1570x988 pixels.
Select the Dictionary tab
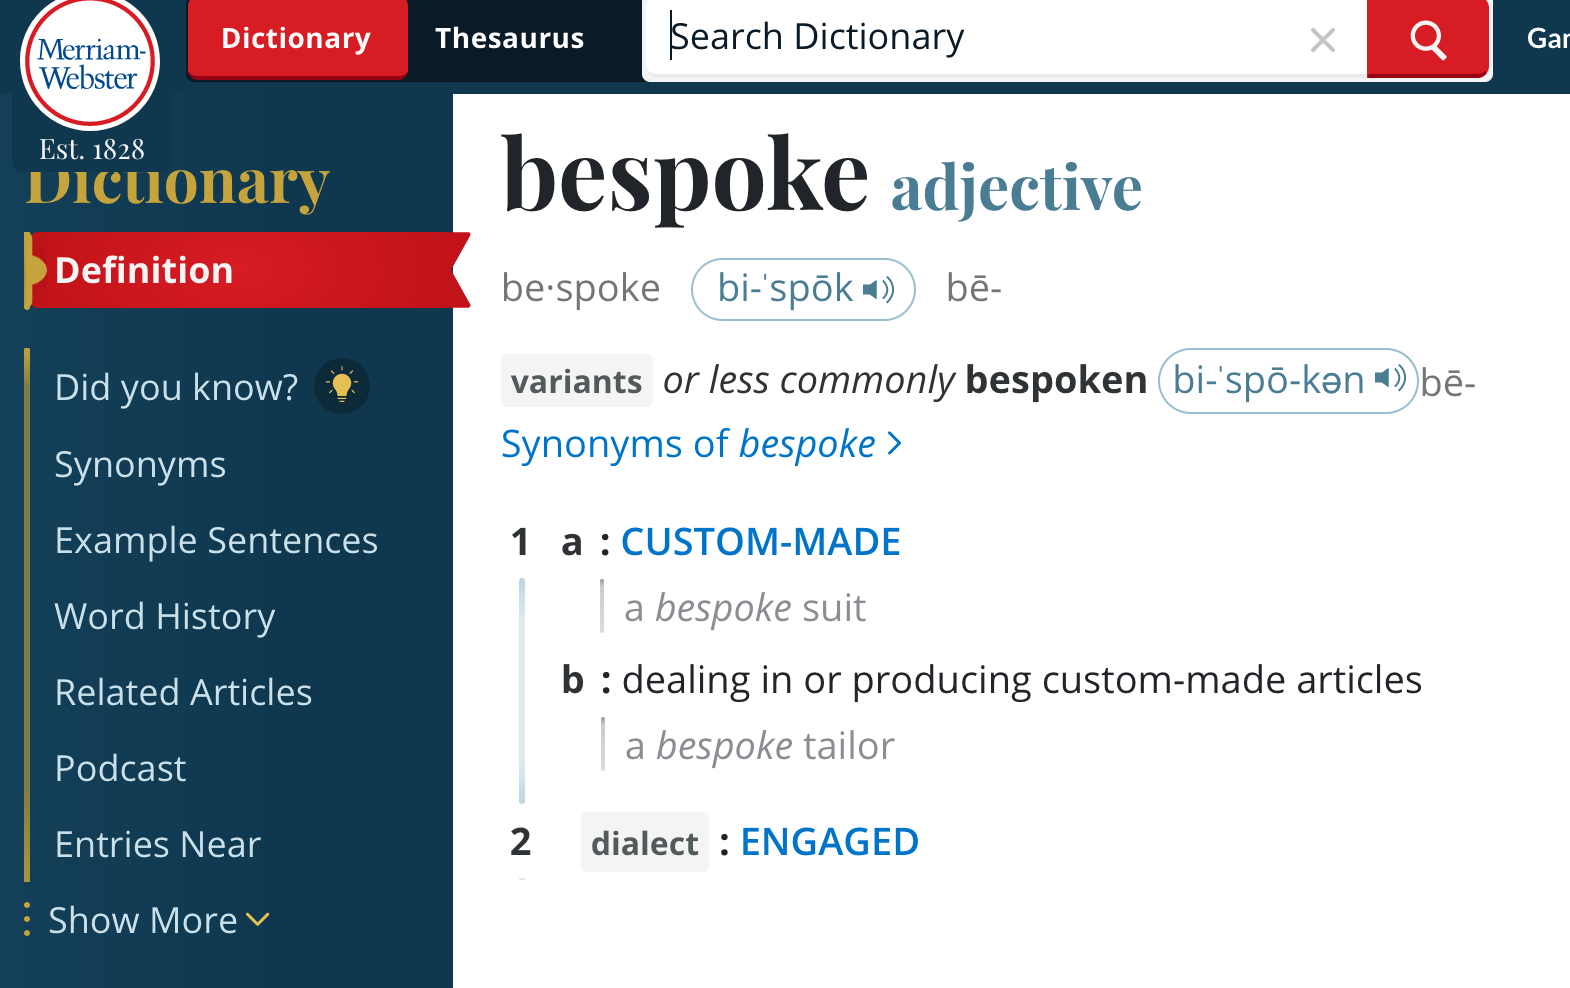coord(297,38)
